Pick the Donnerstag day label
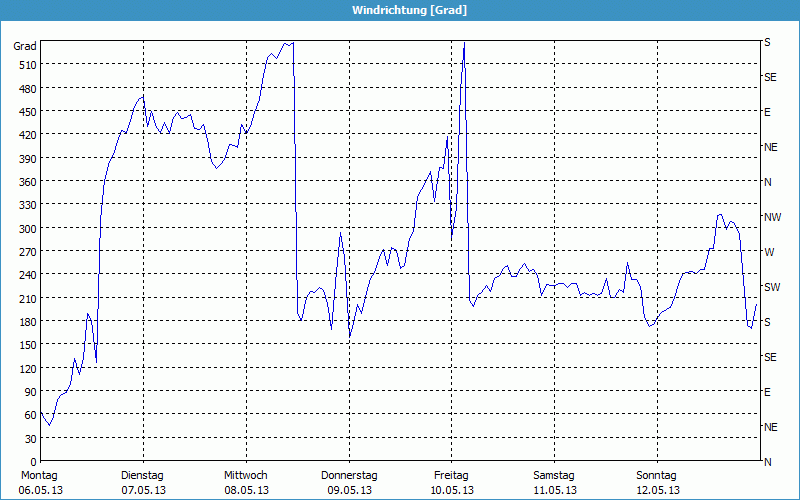This screenshot has height=500, width=800. (x=349, y=475)
